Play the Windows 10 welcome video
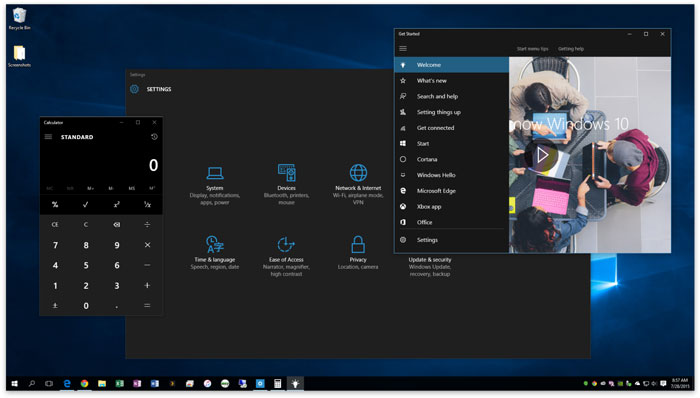700x398 pixels. (542, 155)
